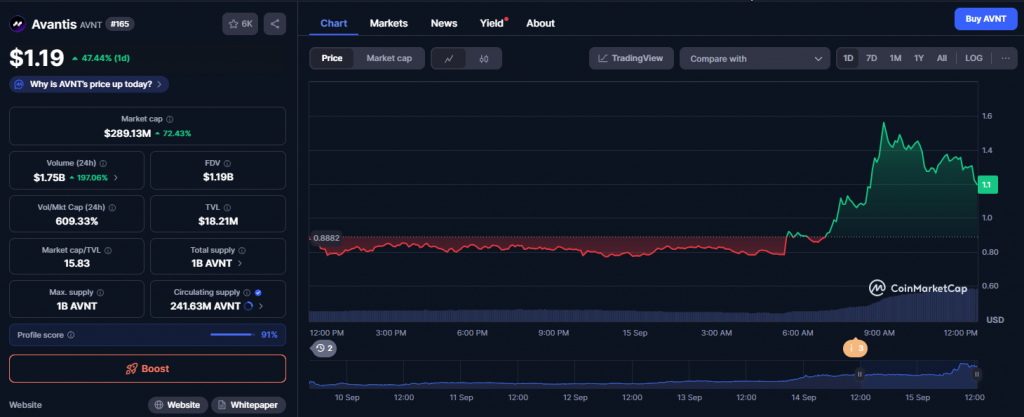
Task: Click the #165 rank badge
Action: pyautogui.click(x=120, y=24)
